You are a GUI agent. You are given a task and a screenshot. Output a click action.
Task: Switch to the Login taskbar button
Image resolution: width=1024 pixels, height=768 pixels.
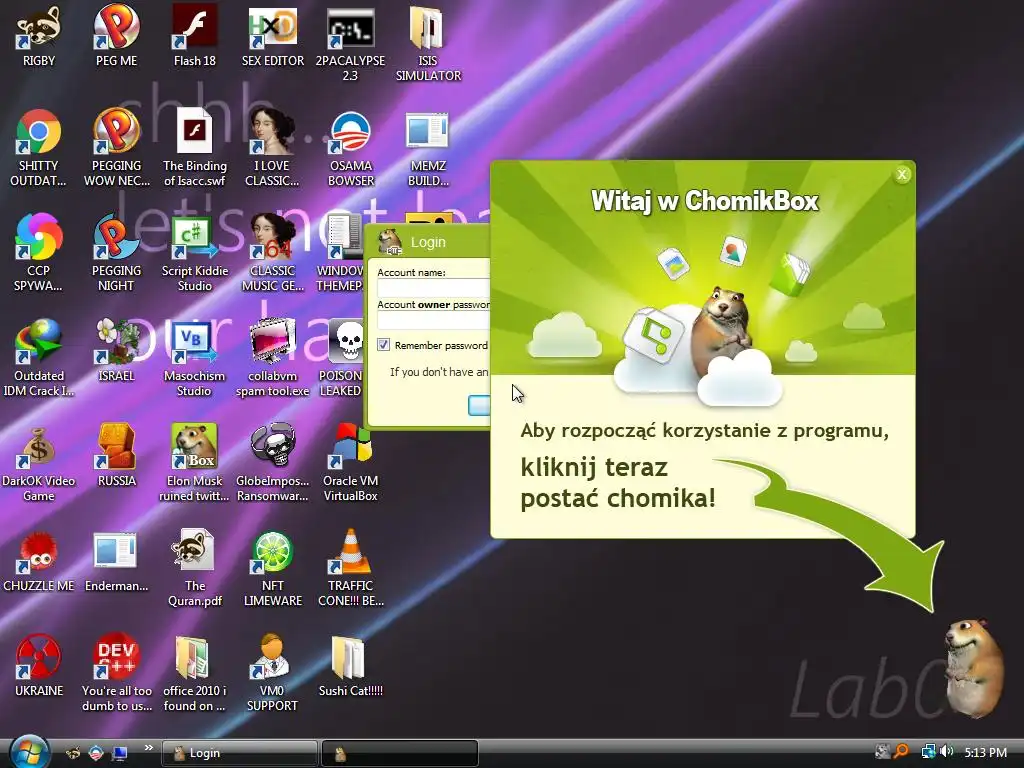tap(240, 753)
